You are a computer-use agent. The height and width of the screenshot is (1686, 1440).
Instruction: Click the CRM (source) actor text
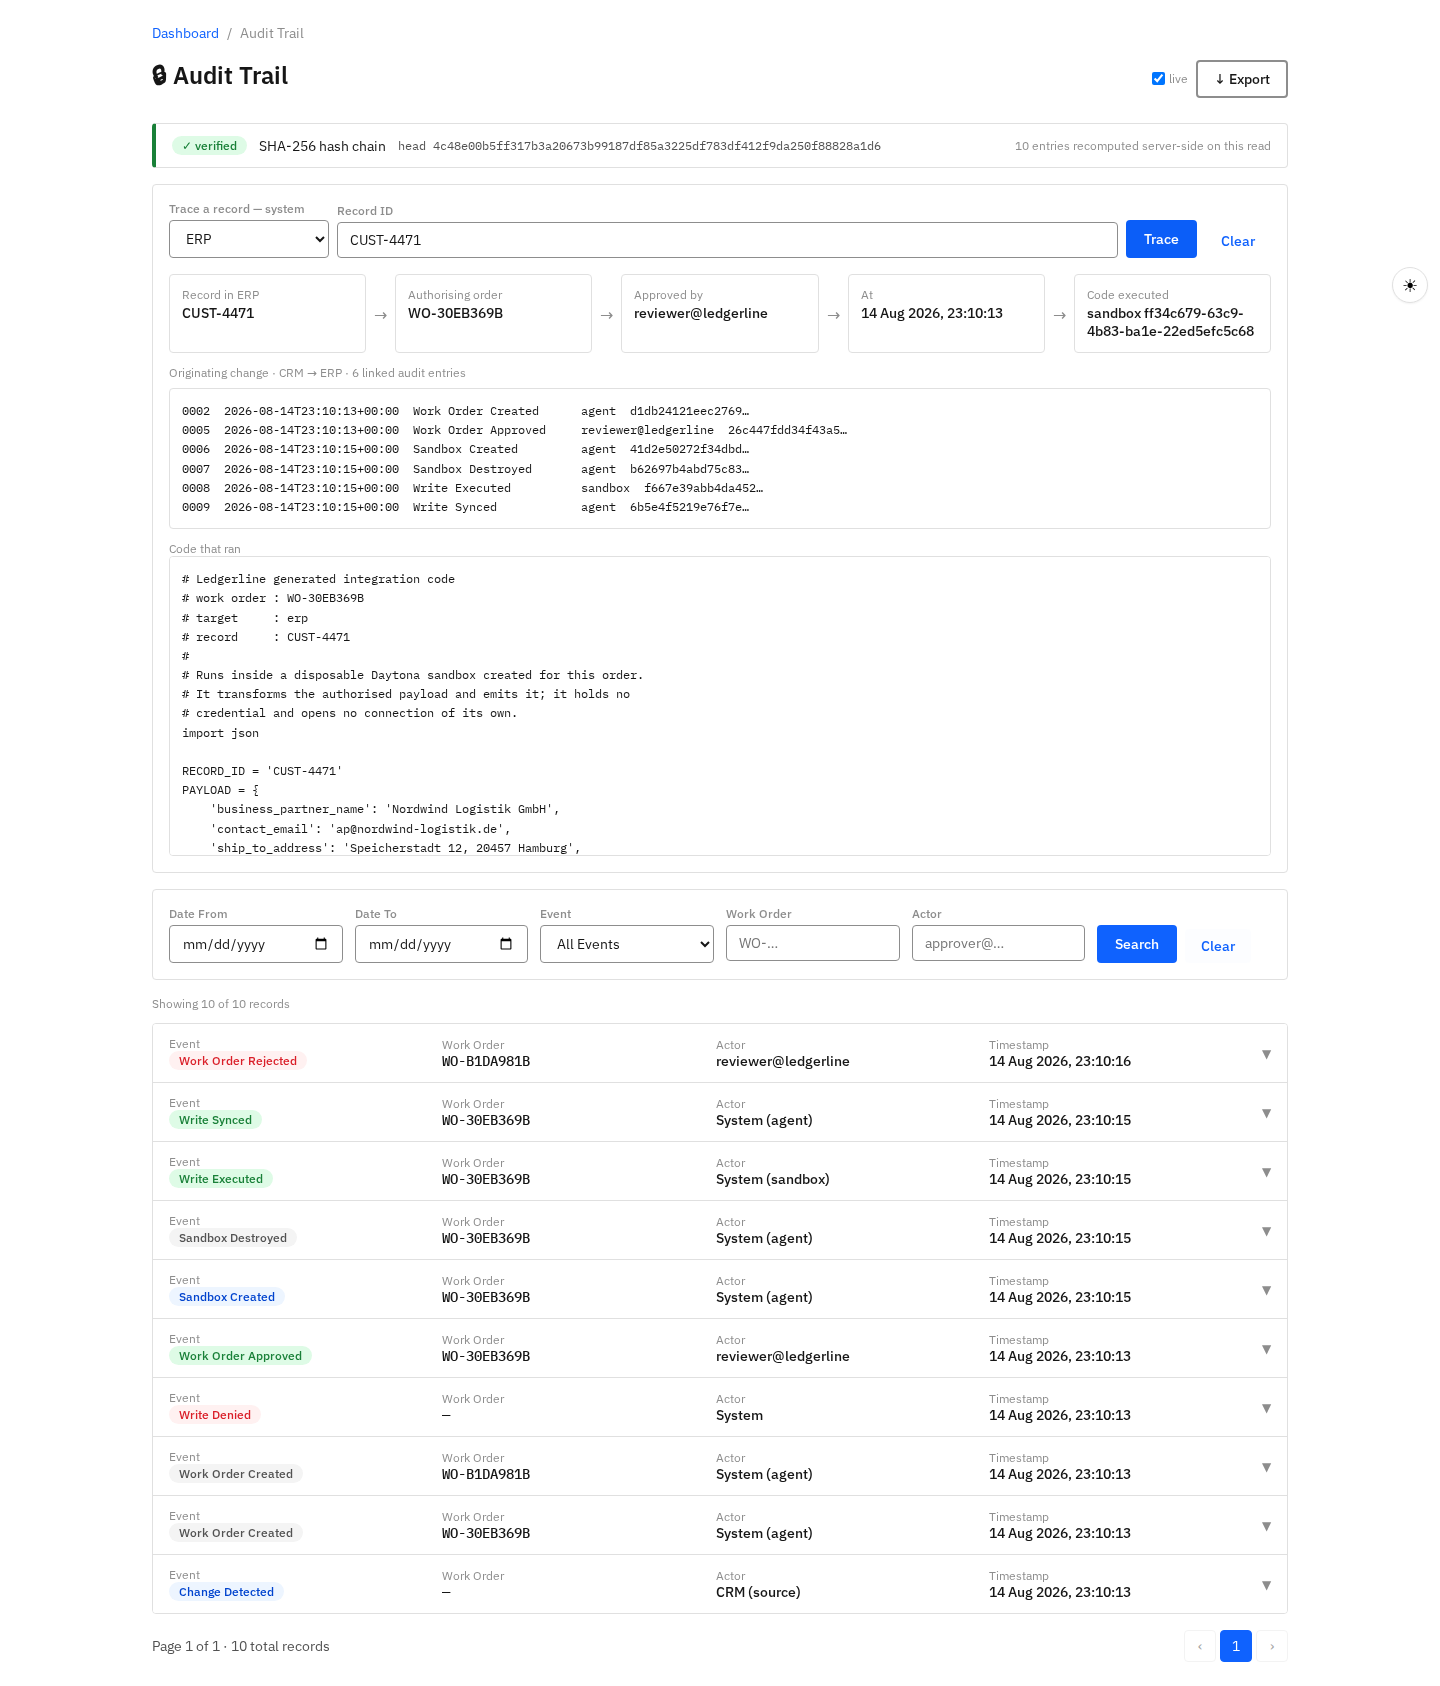(x=758, y=1592)
